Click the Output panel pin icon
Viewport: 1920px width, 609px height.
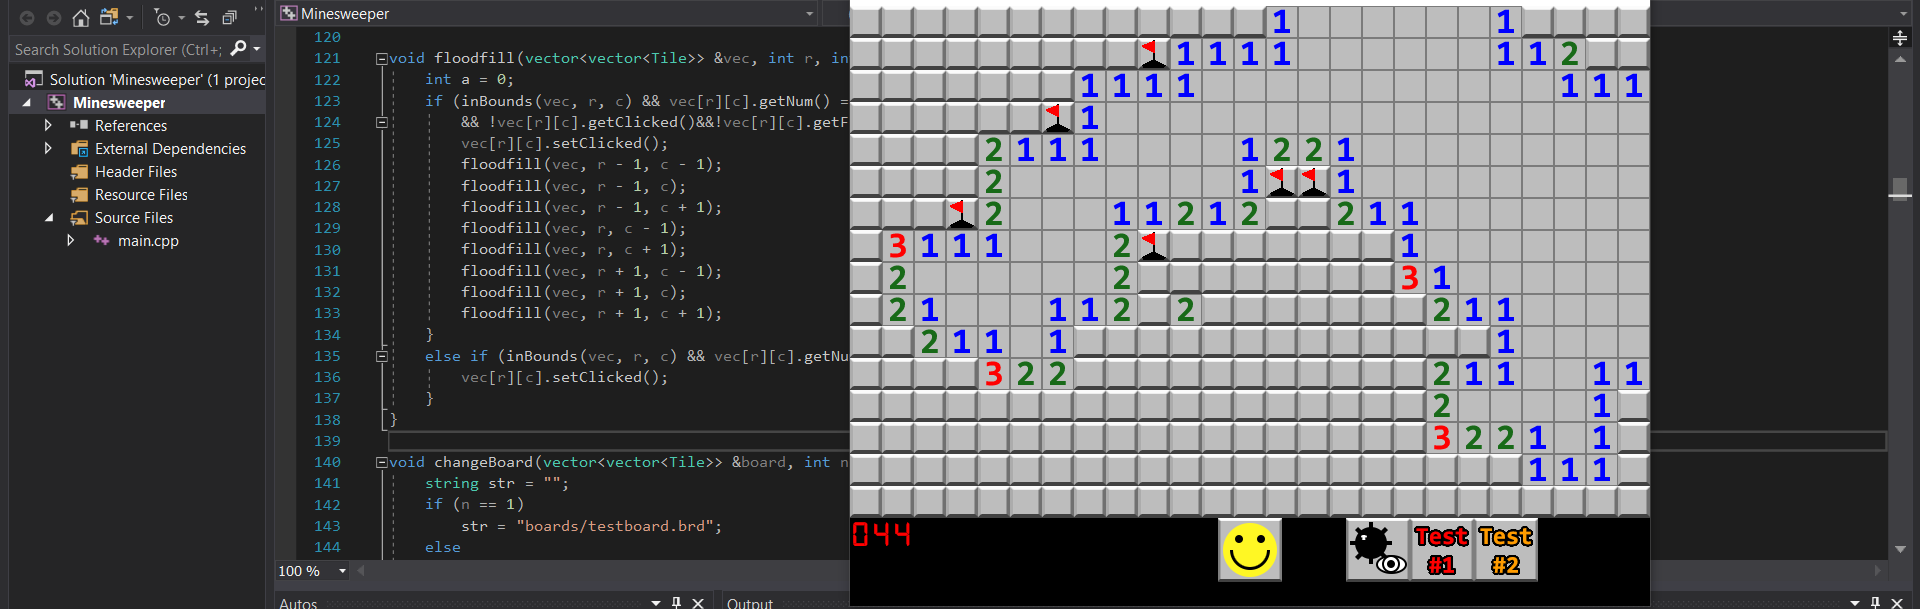coord(1875,602)
